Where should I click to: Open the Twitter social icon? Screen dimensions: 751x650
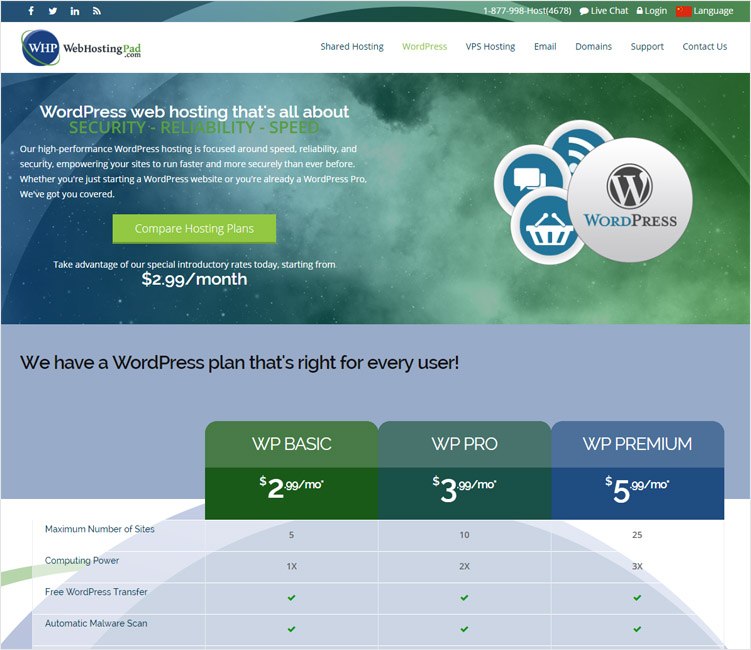[x=53, y=11]
